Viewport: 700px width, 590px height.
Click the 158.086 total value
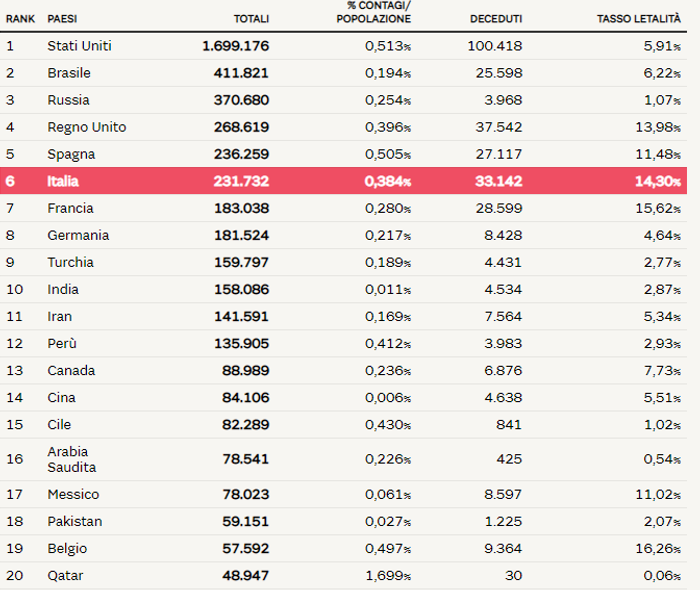tap(242, 290)
